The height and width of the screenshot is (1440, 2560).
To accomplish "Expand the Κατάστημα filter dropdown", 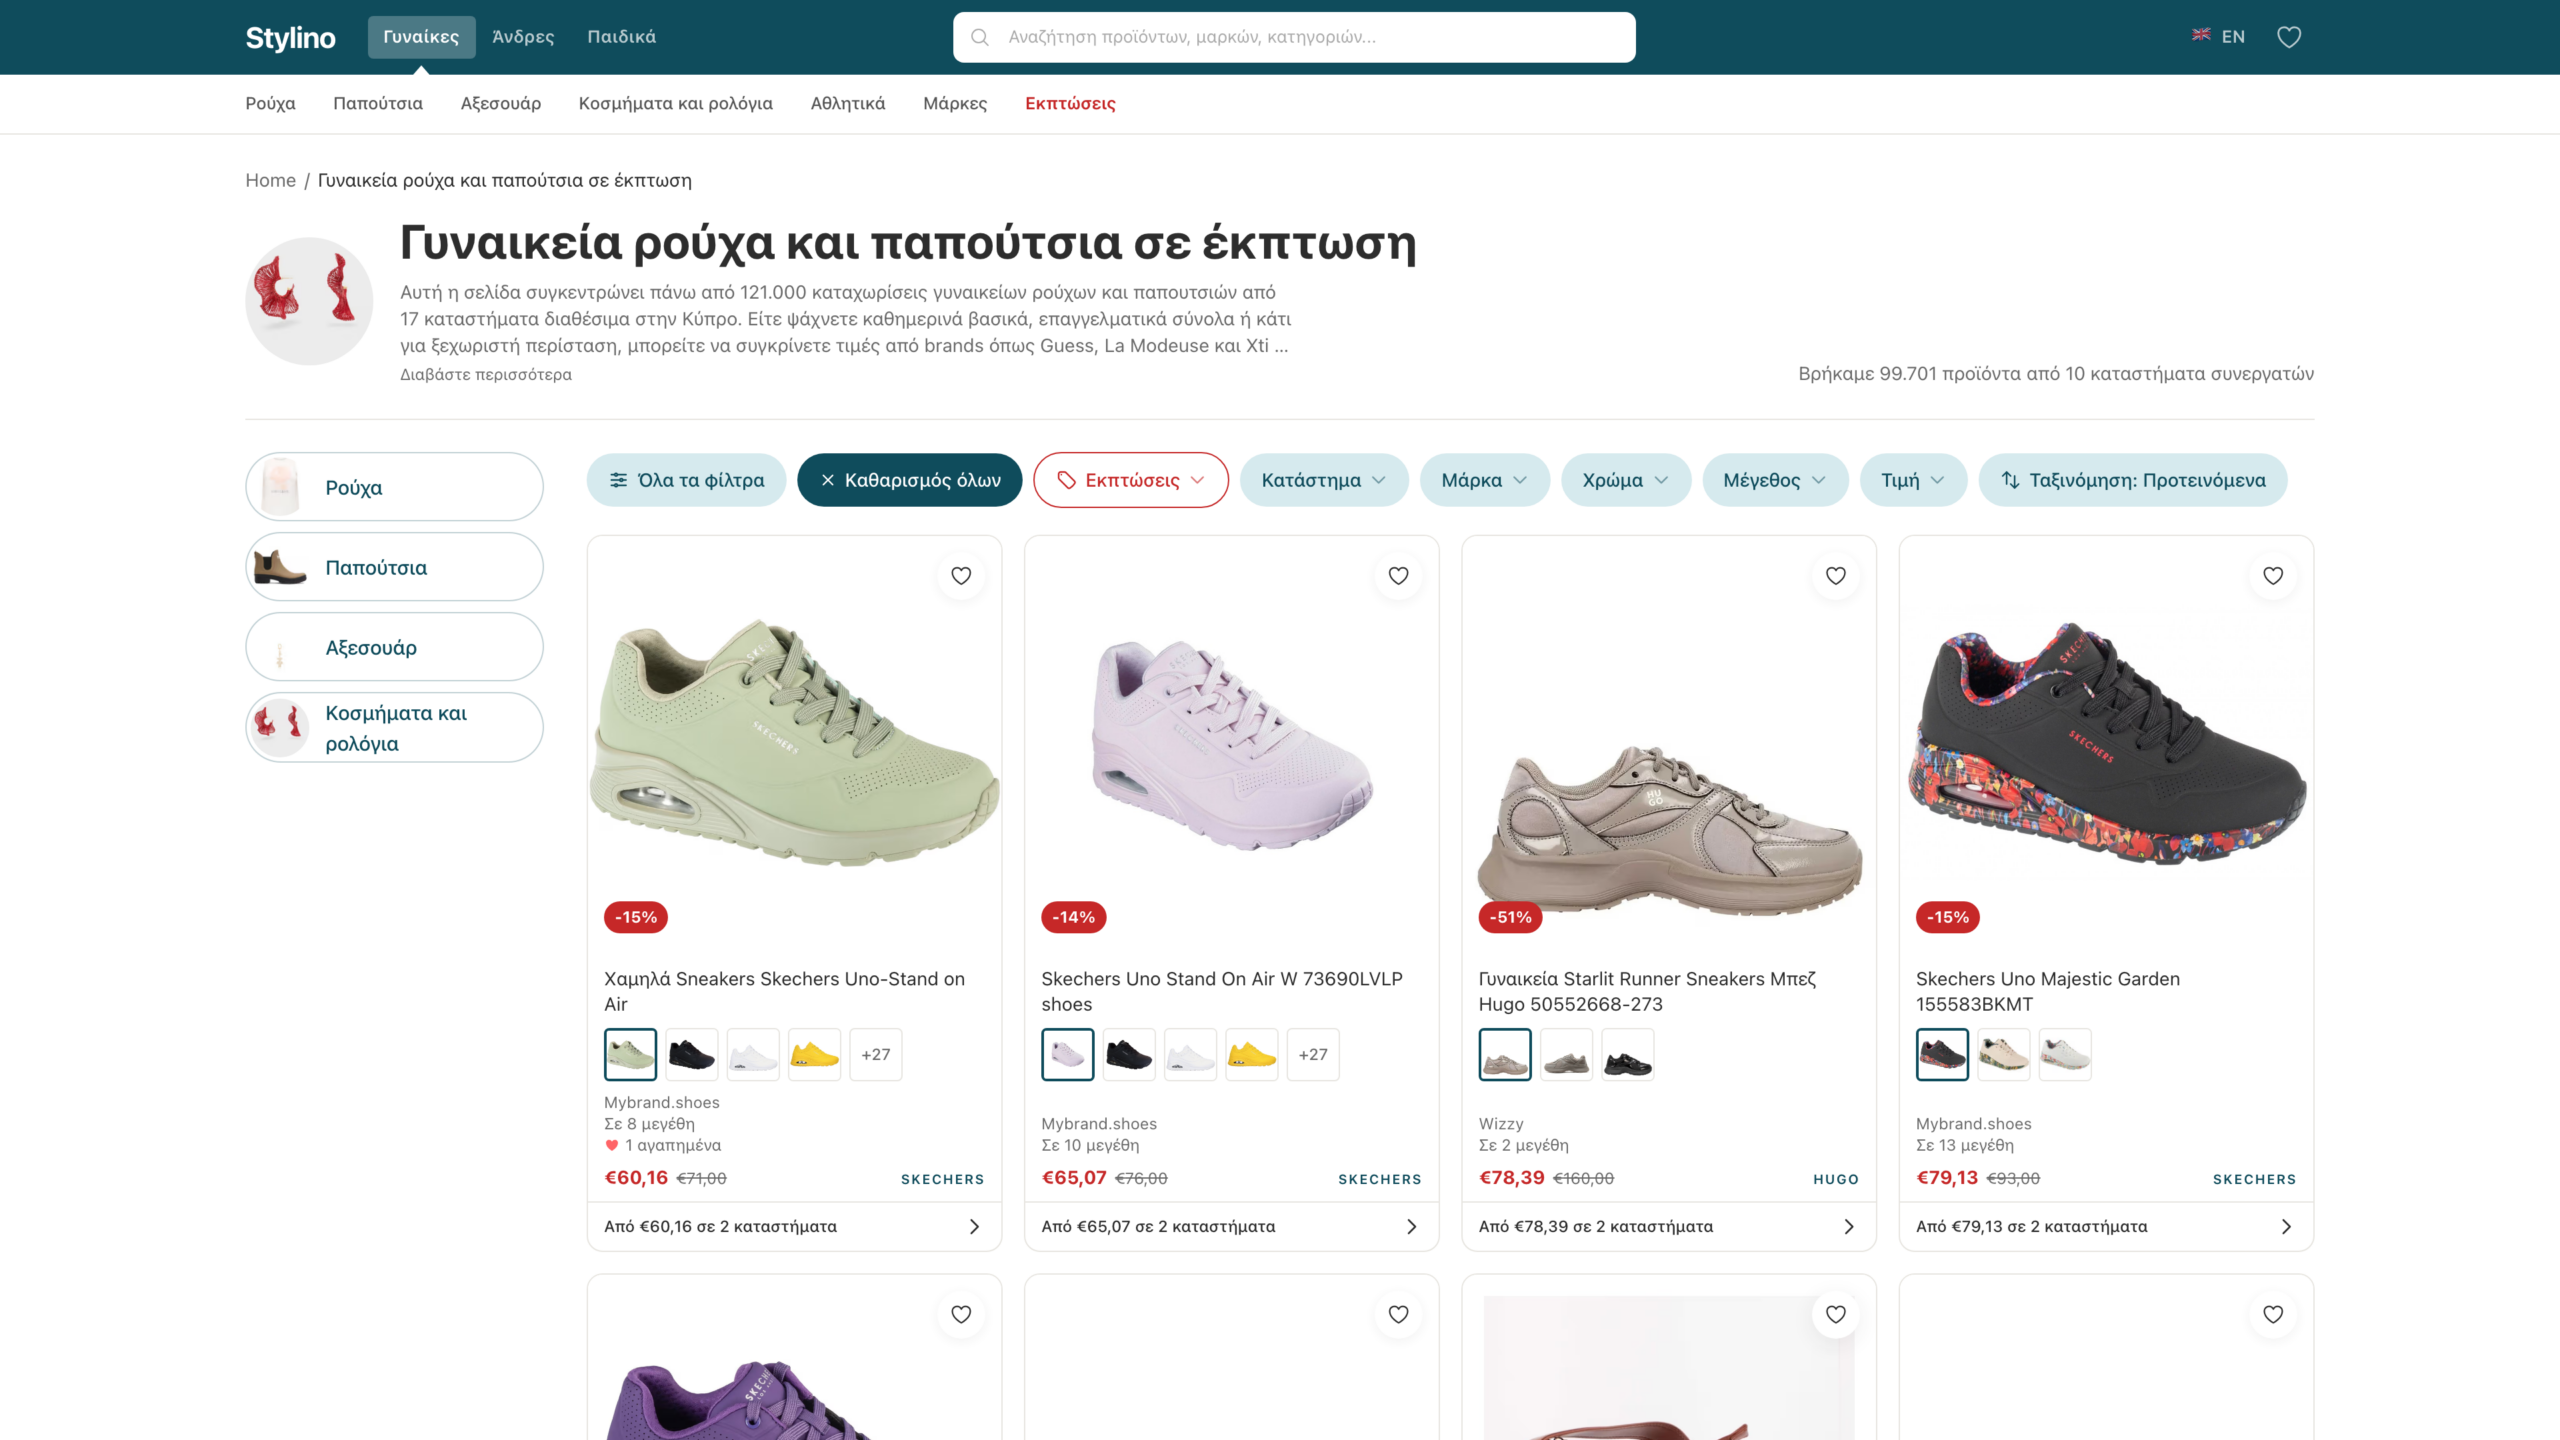I will (1323, 480).
